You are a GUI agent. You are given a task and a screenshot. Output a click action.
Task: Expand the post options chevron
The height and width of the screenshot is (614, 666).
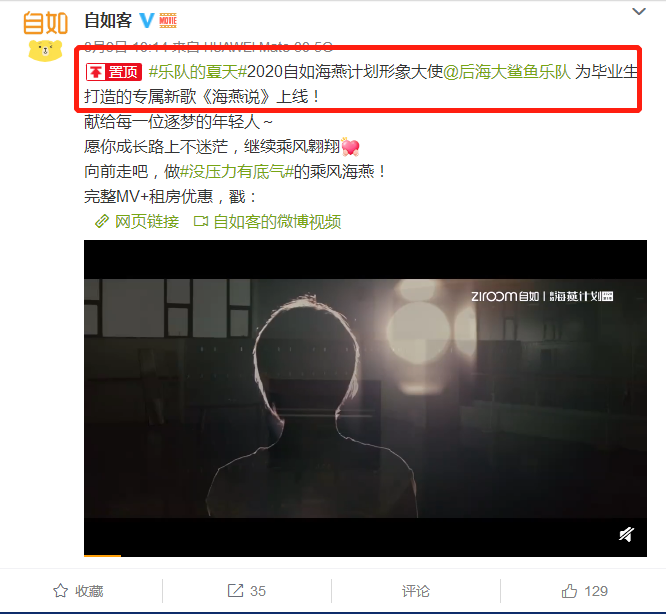[639, 11]
